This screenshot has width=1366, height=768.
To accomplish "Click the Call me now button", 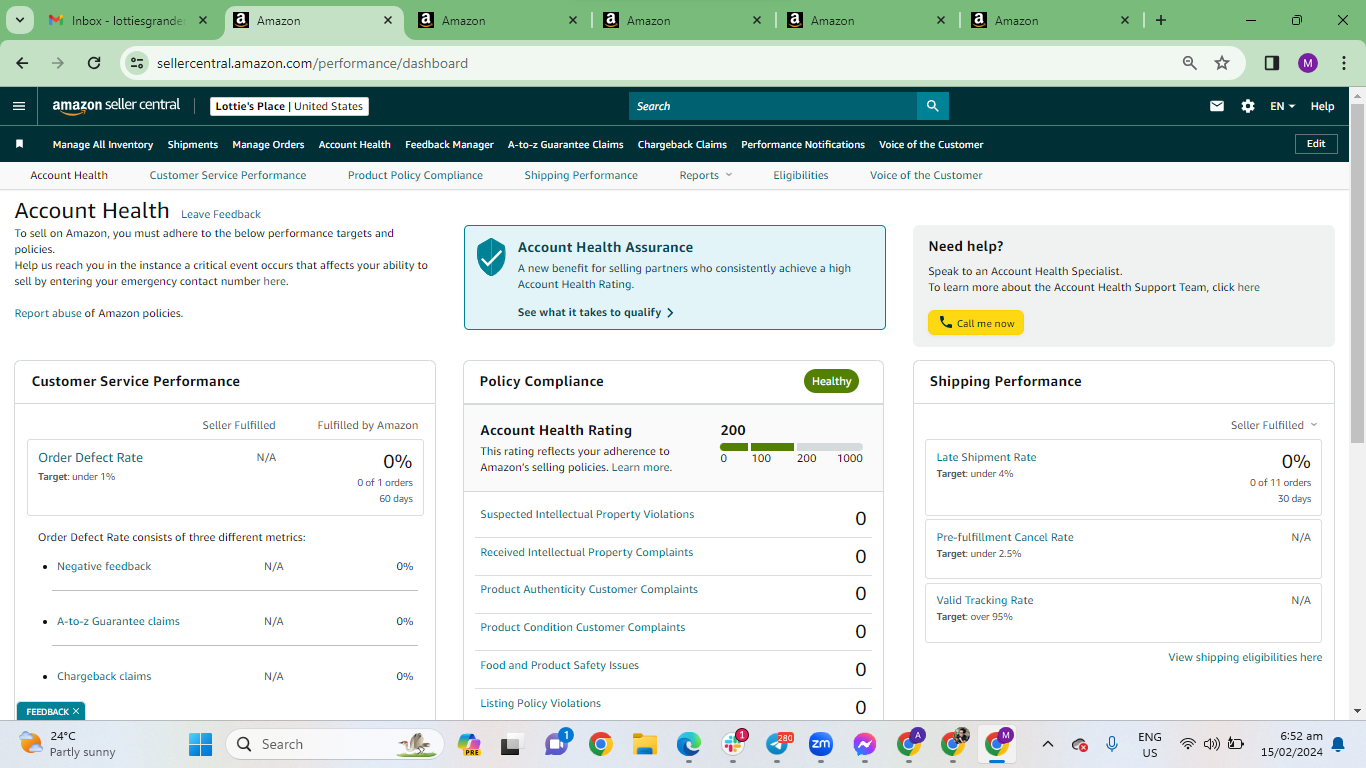I will (976, 323).
